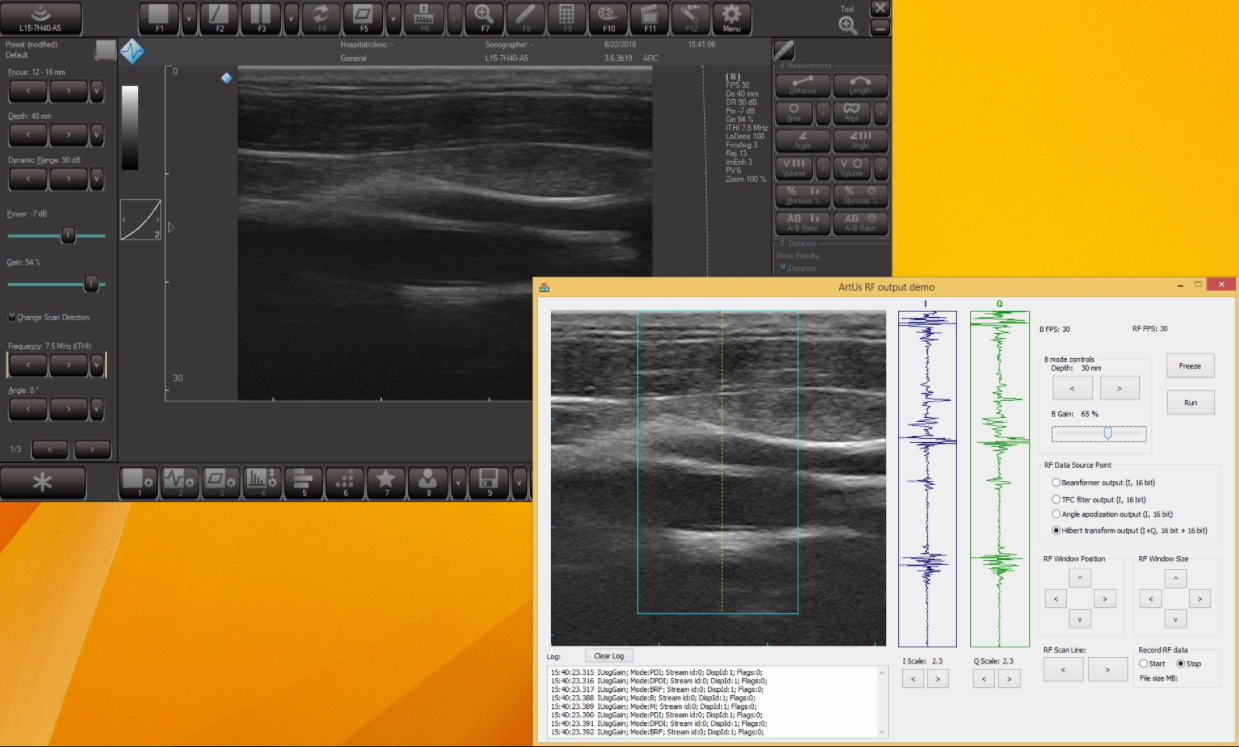
Task: Click the F5 steered view button
Action: (x=364, y=18)
